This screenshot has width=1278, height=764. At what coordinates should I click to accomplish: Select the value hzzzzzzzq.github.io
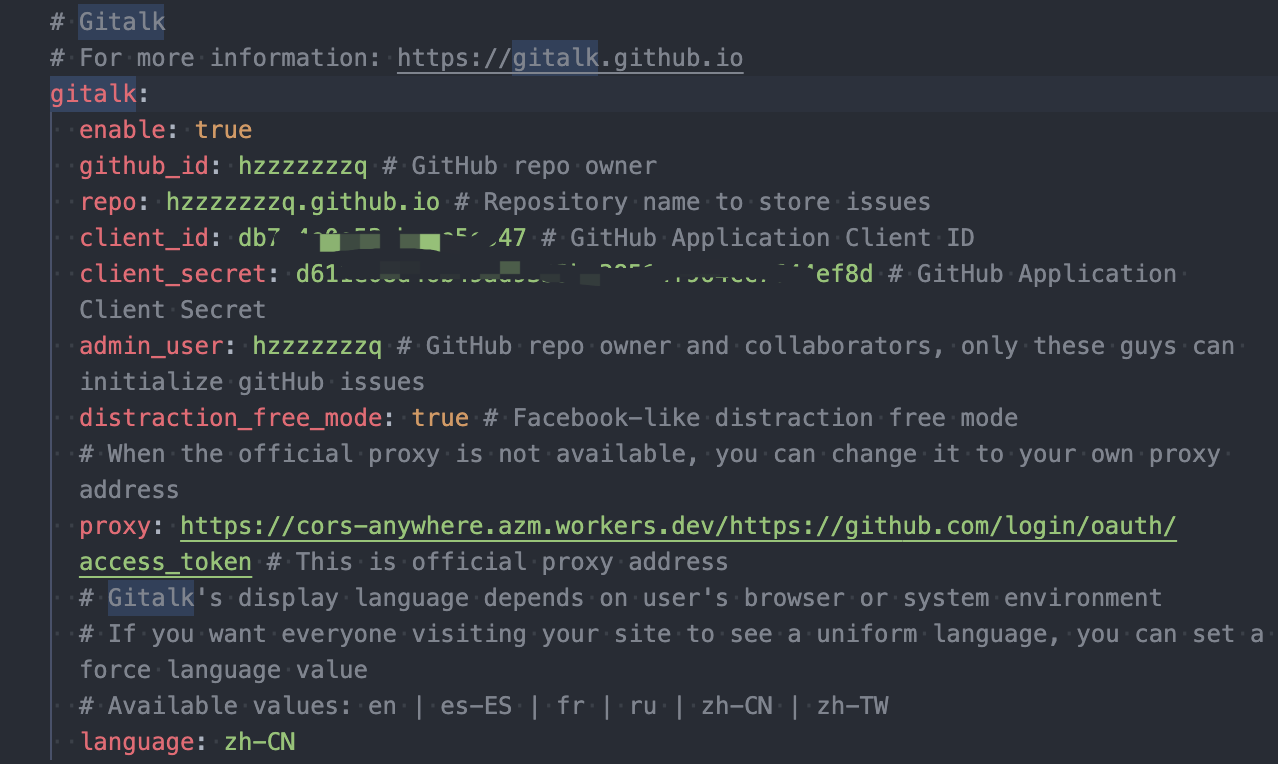303,202
